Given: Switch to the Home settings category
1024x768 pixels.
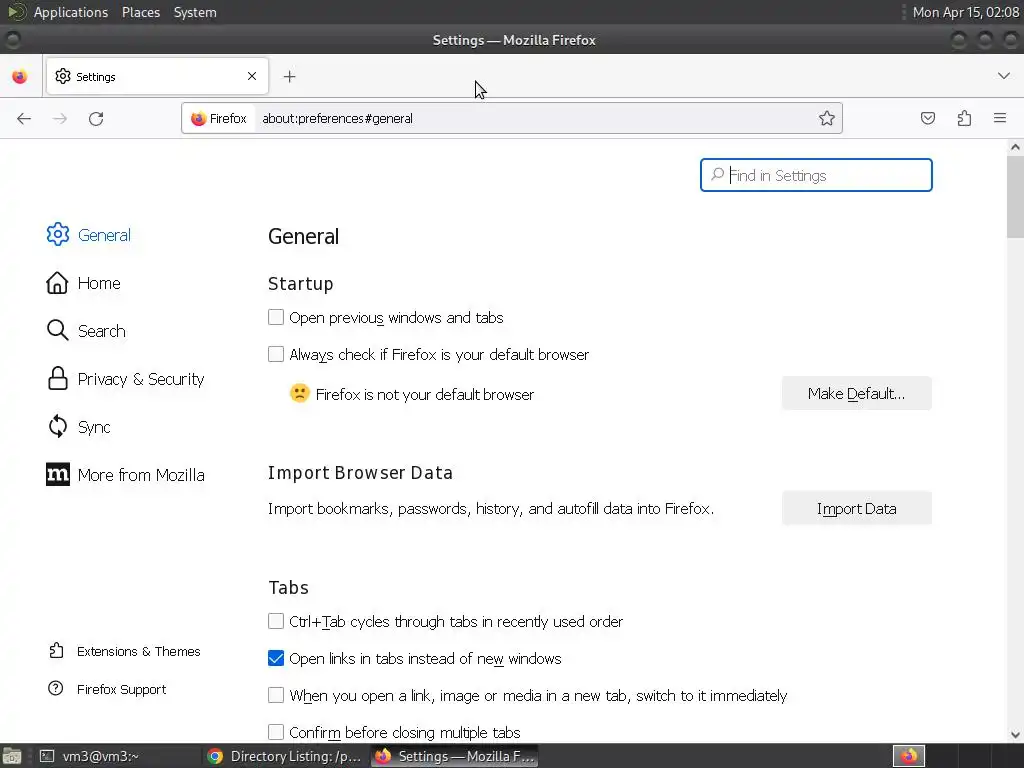Looking at the screenshot, I should click(98, 283).
